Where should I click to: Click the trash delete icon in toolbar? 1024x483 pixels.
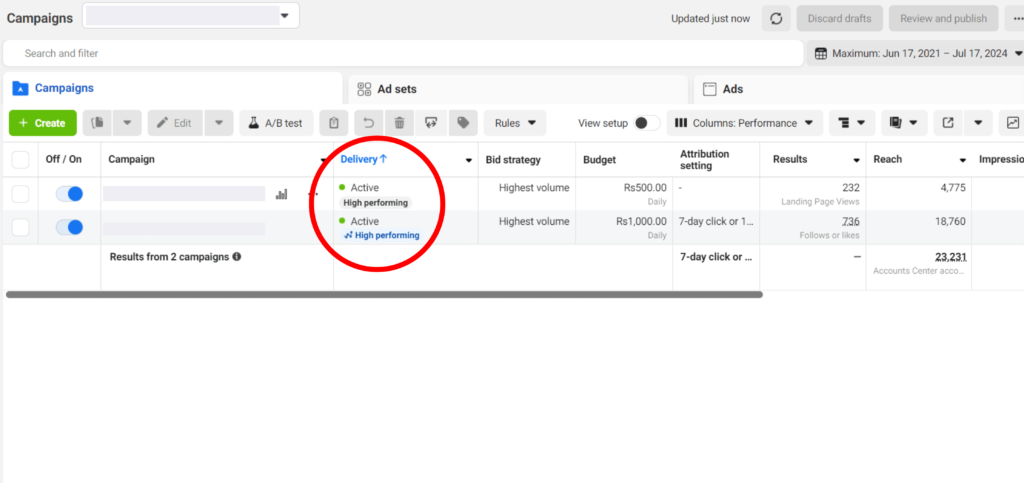tap(399, 123)
